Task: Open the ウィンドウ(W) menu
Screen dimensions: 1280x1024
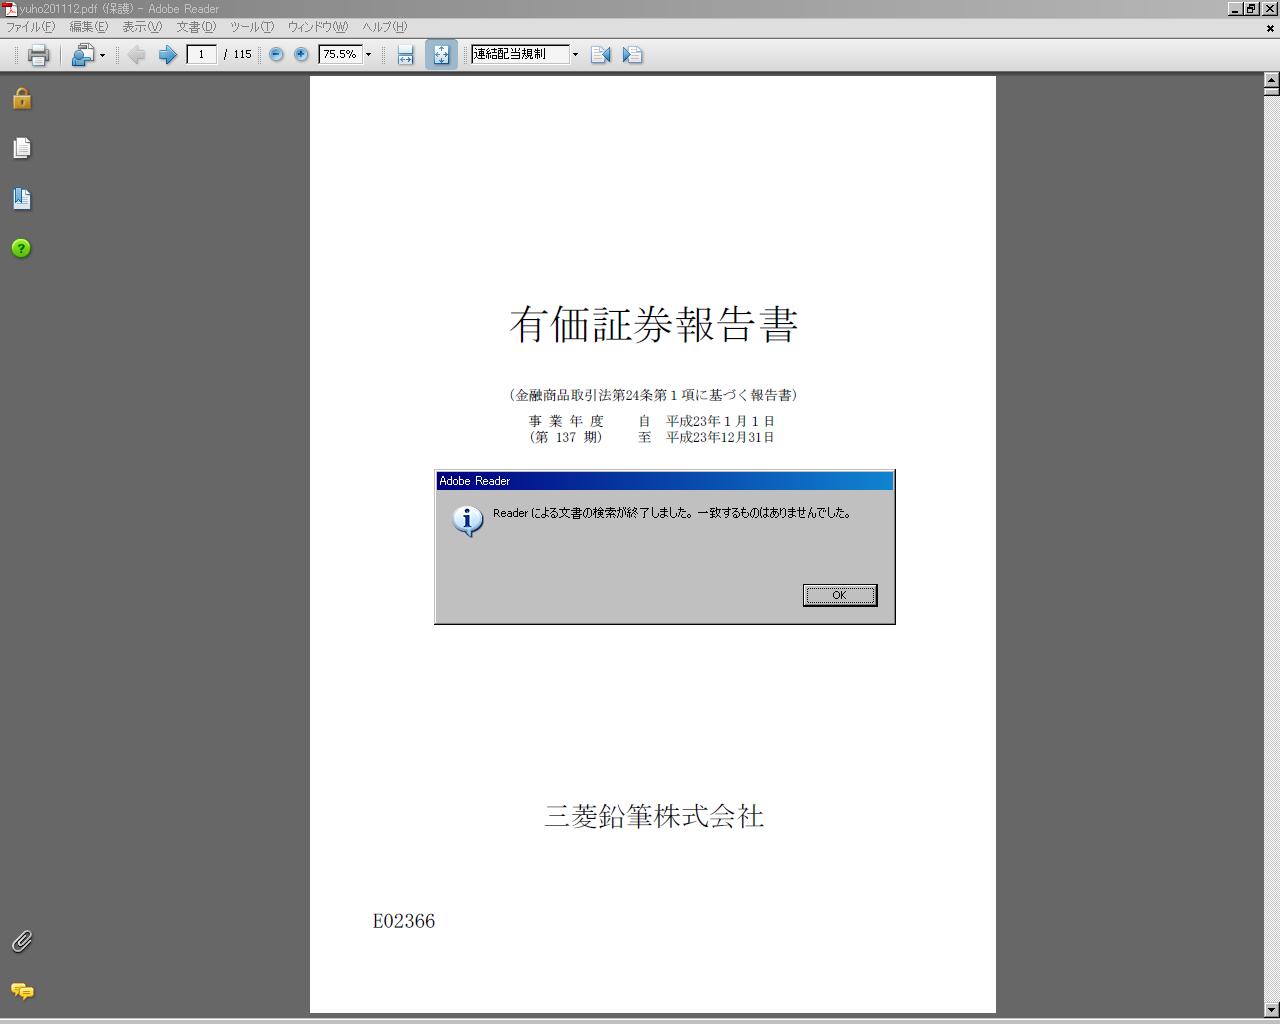Action: [x=318, y=27]
